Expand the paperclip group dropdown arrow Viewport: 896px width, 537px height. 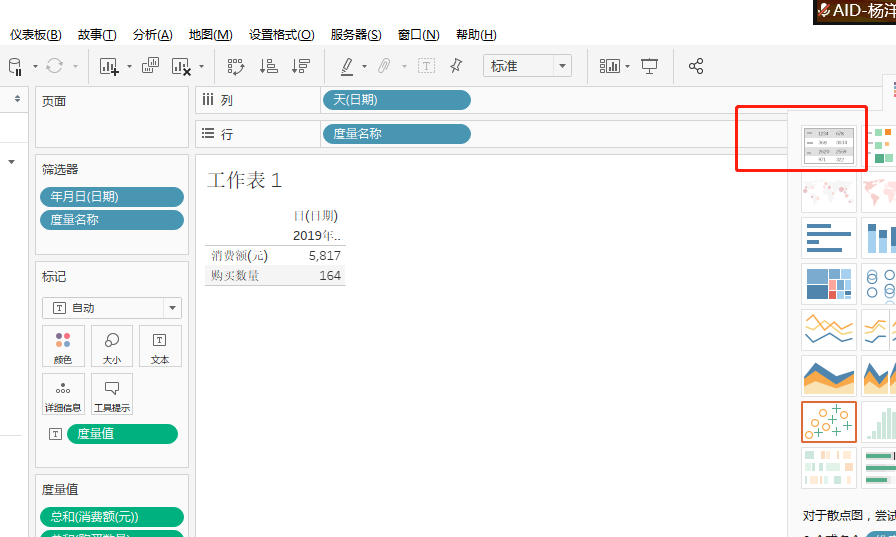pyautogui.click(x=405, y=67)
